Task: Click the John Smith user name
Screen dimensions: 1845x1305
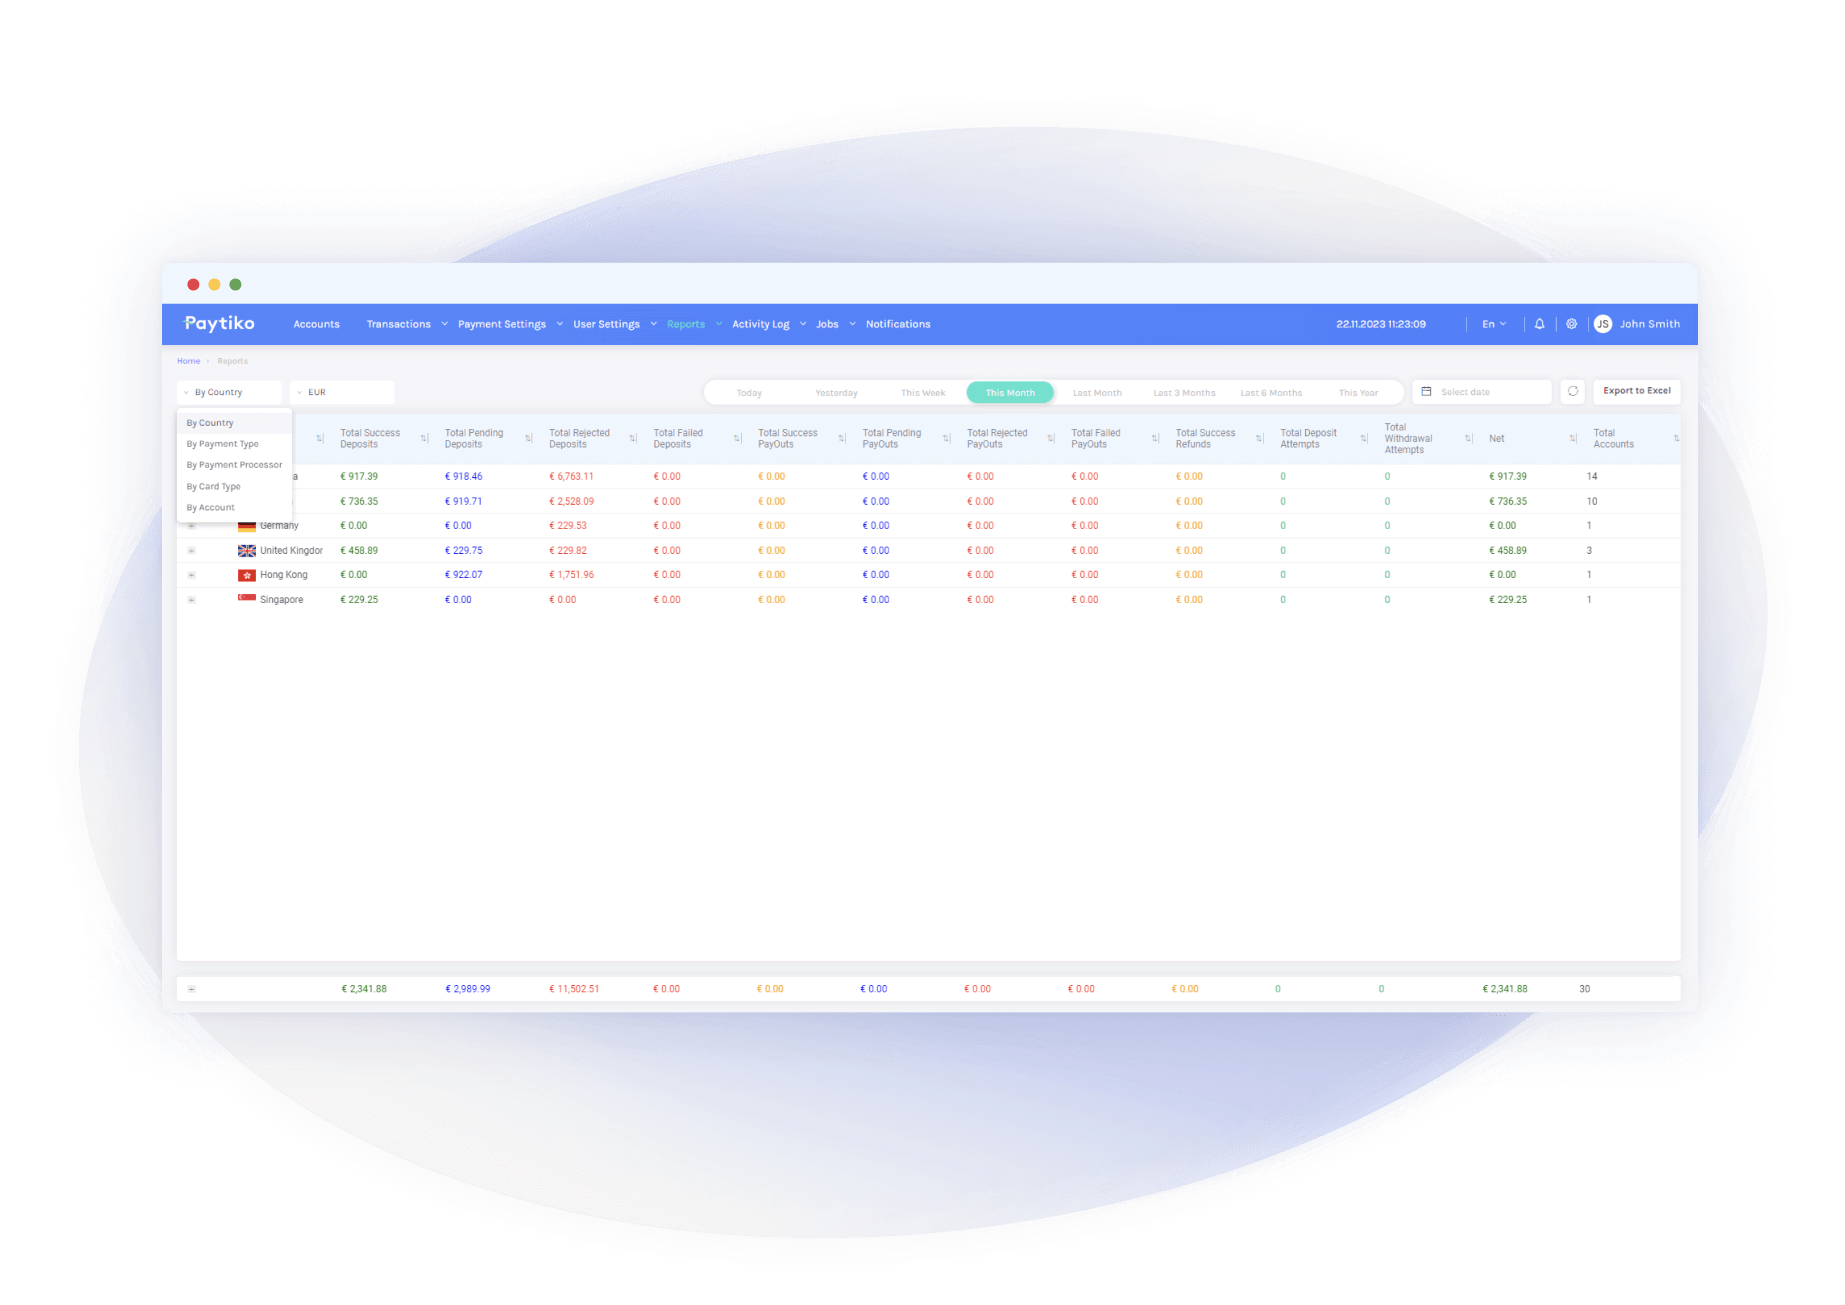Action: tap(1649, 324)
